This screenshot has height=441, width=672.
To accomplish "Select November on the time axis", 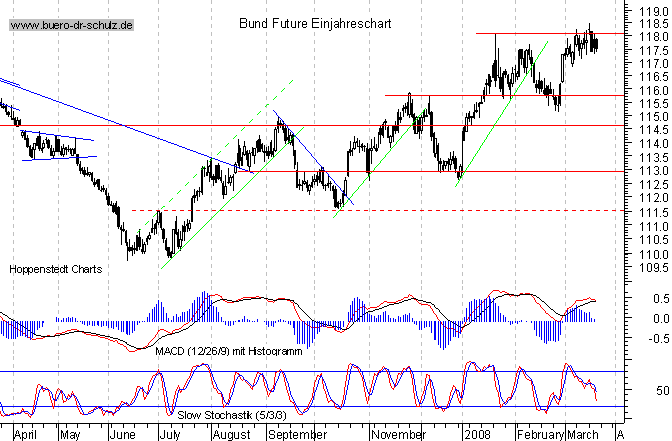I will coord(398,435).
